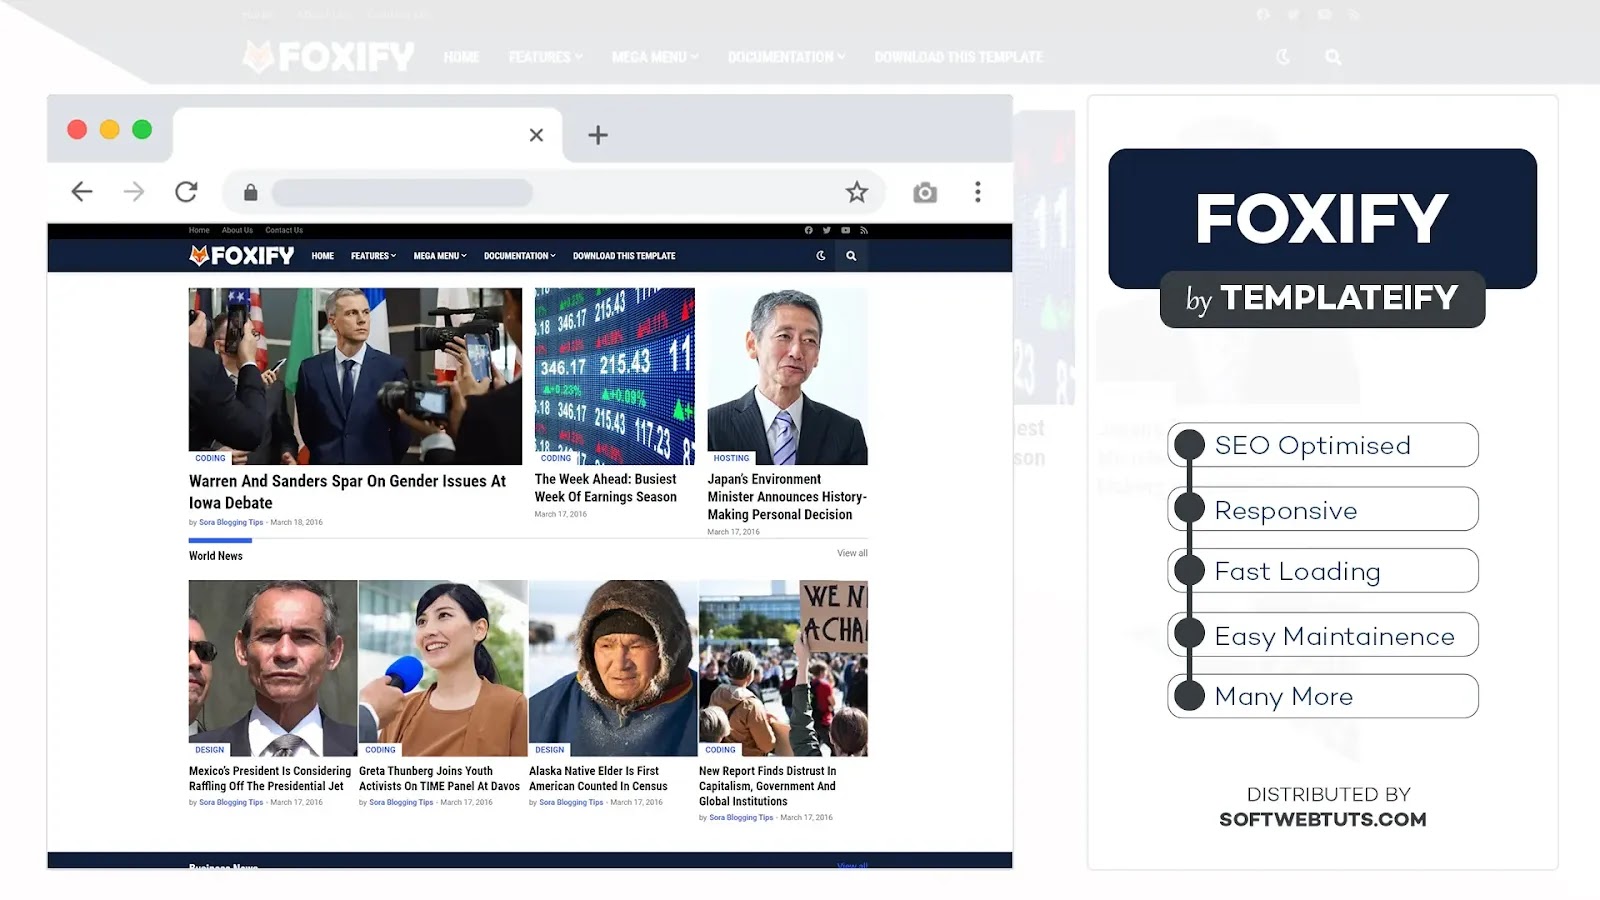Click the protest crowd thumbnail
This screenshot has height=900, width=1600.
783,668
